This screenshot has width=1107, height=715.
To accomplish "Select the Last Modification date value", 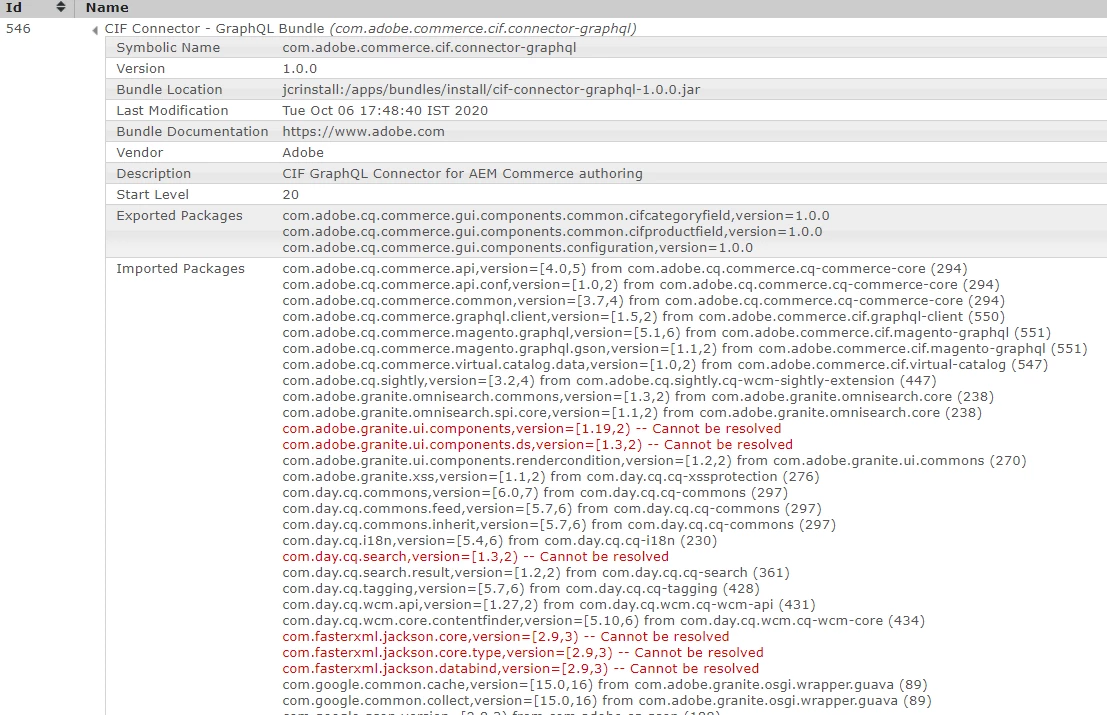I will 385,111.
